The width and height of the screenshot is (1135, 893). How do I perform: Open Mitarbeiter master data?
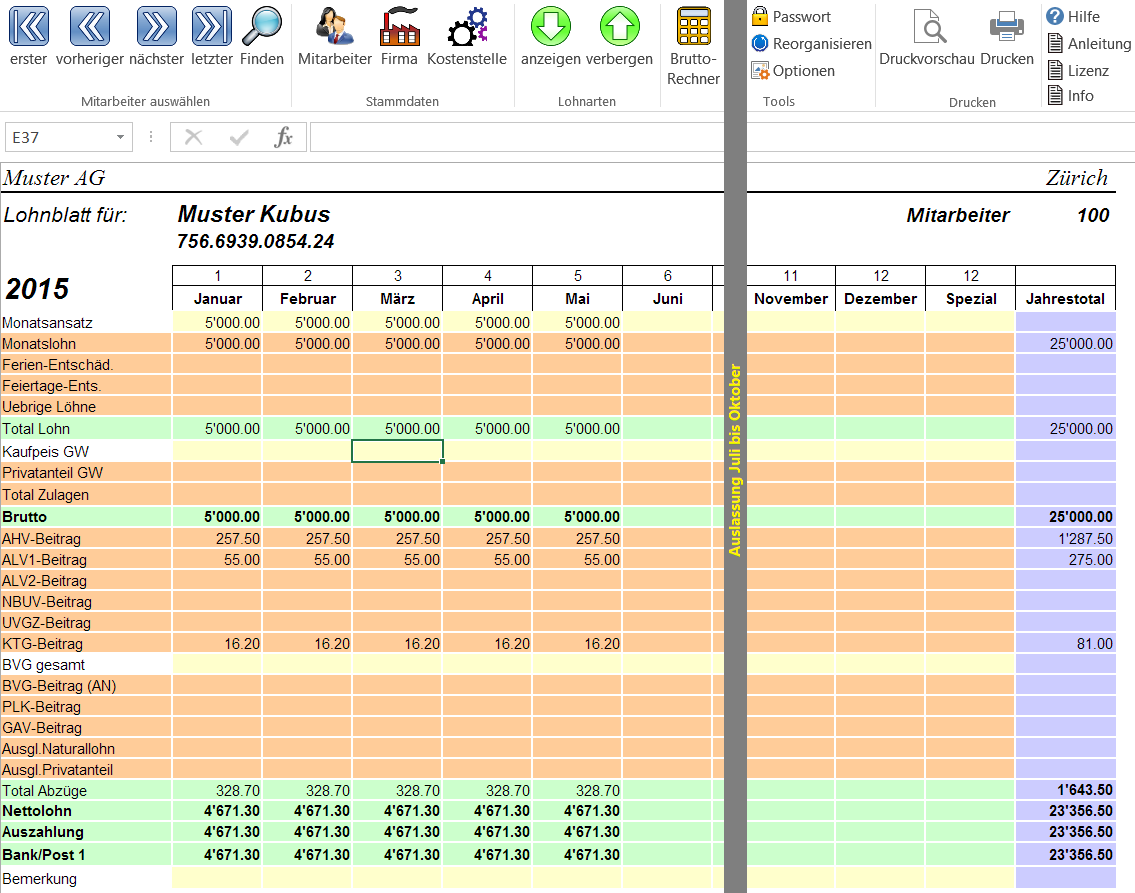click(x=334, y=27)
